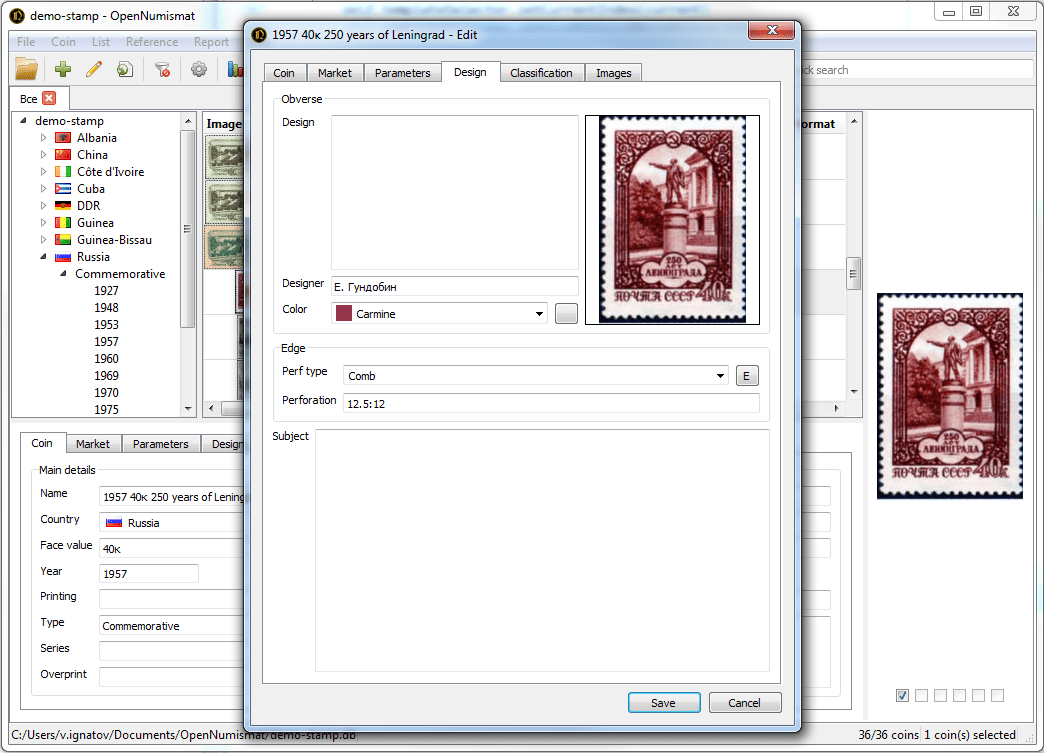
Task: Open statistics with the bar chart icon
Action: pyautogui.click(x=236, y=69)
